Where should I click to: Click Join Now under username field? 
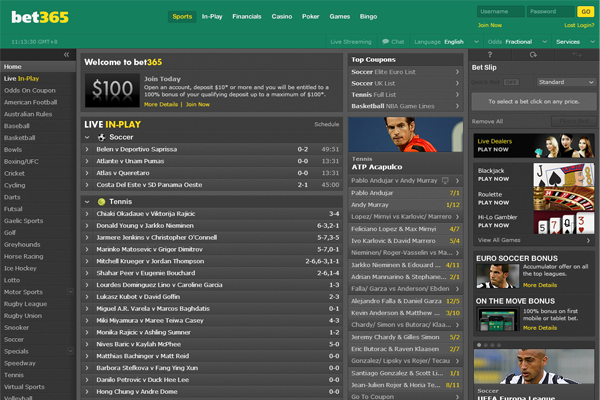tap(490, 25)
